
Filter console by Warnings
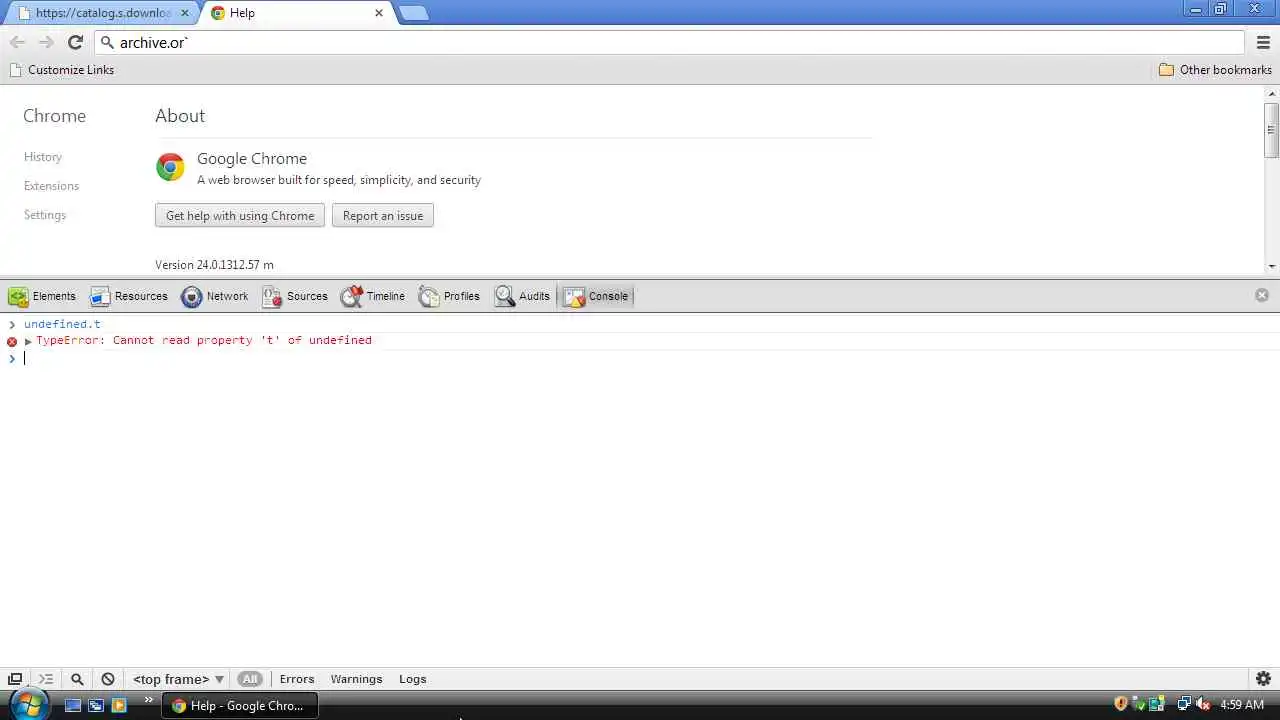tap(356, 679)
